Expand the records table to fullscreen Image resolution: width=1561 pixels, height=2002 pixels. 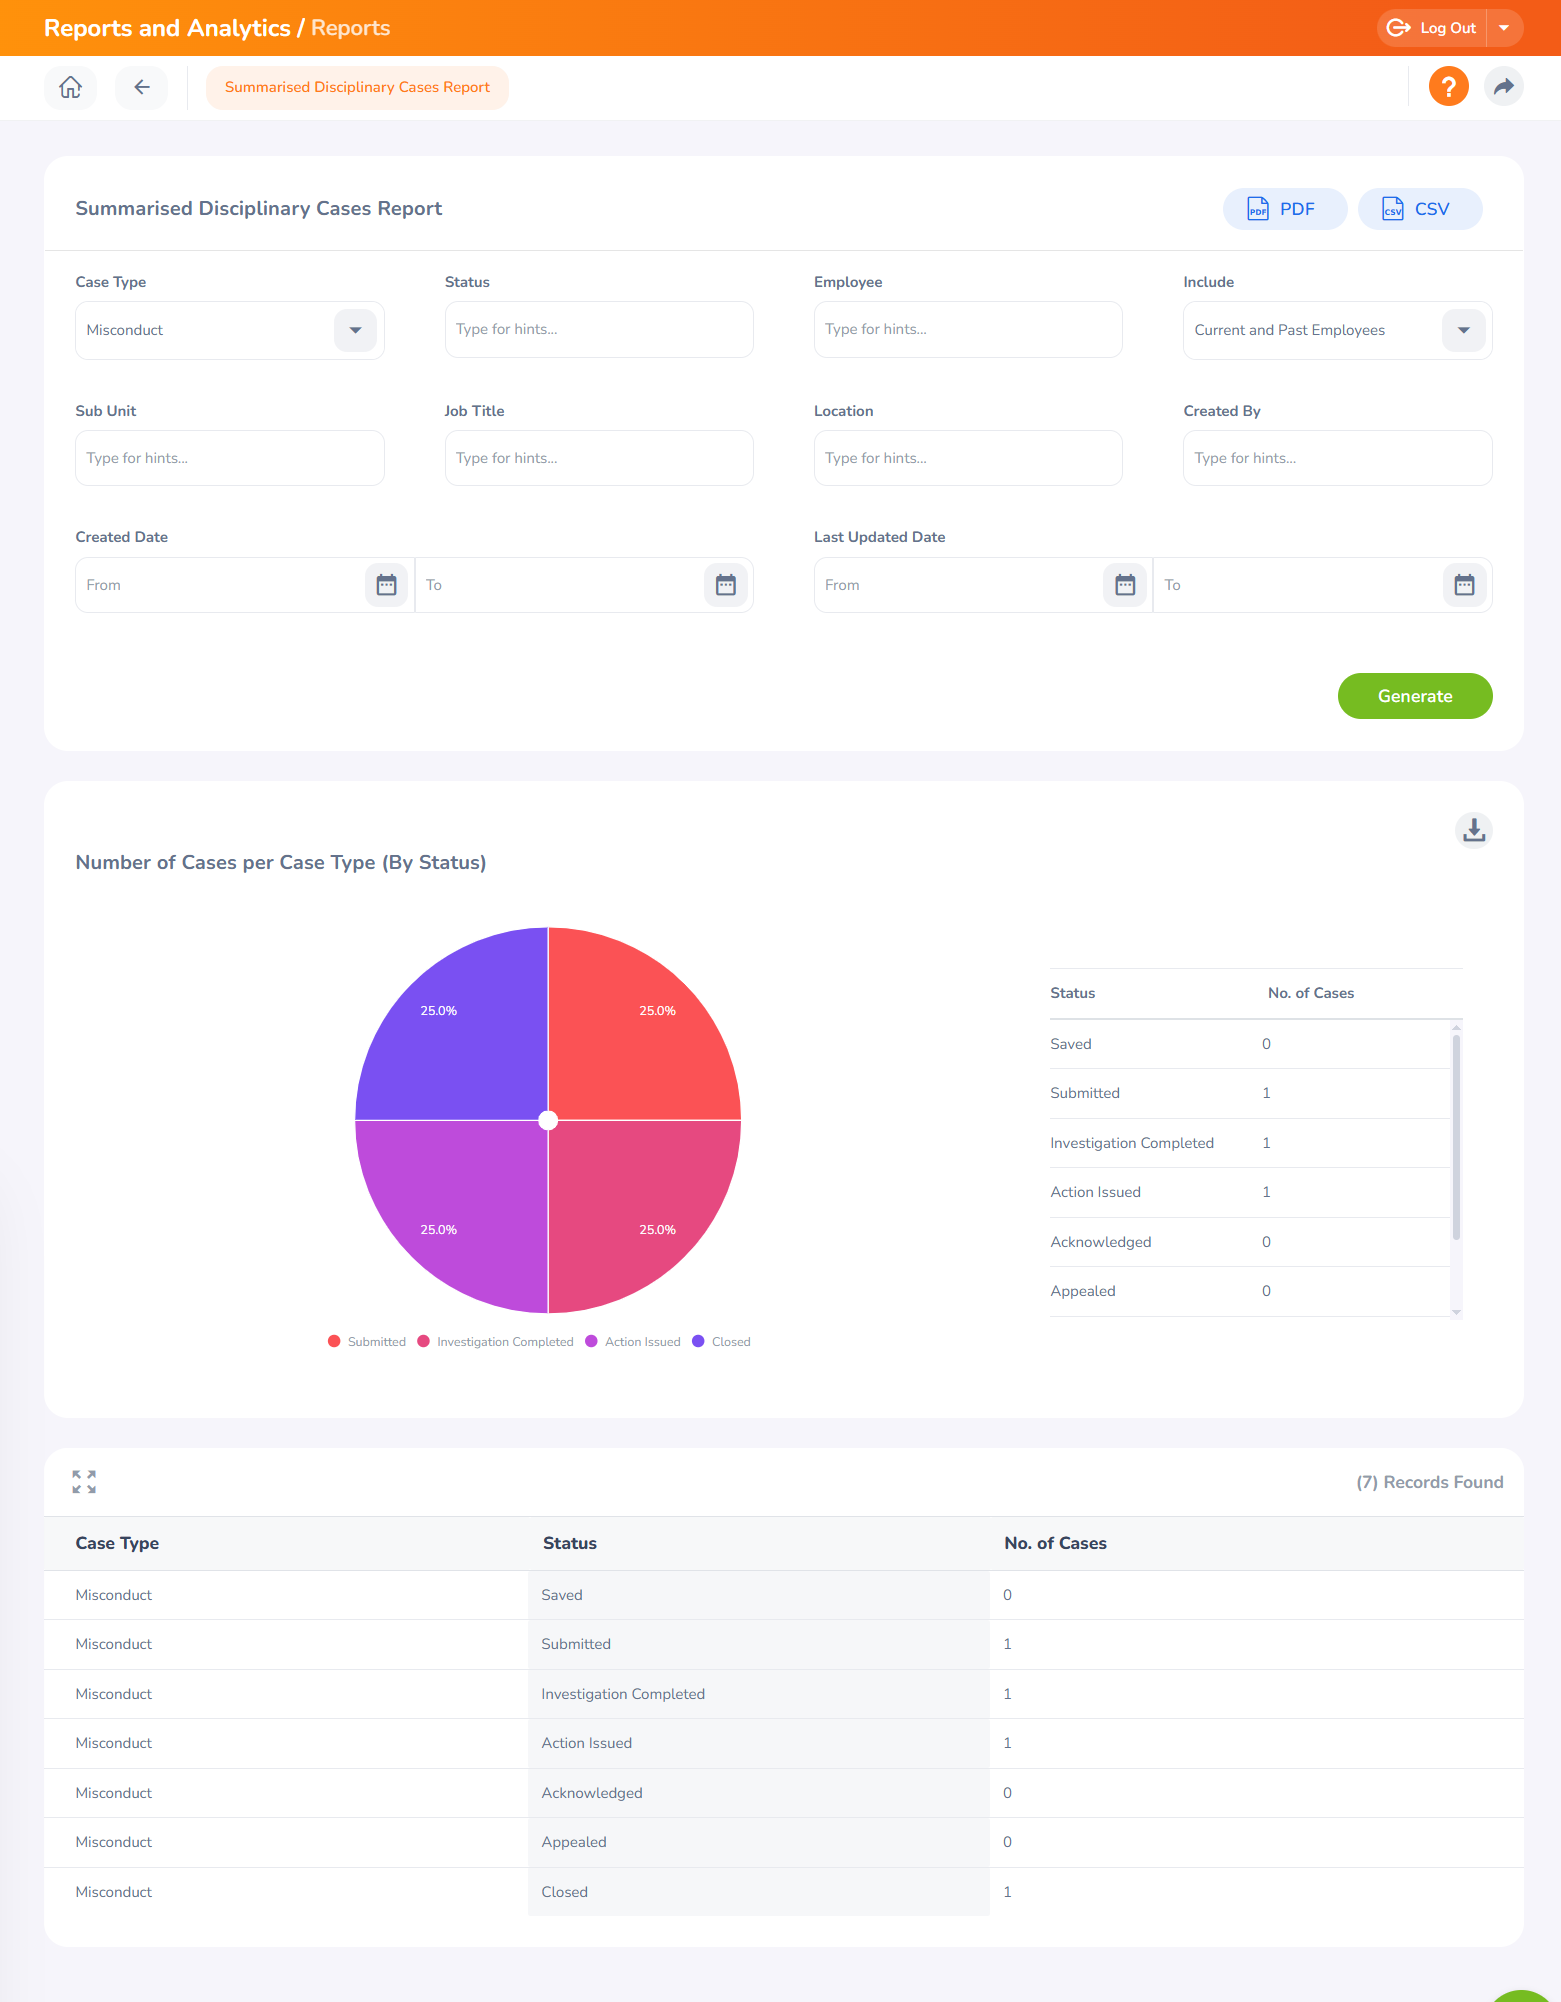[84, 1482]
